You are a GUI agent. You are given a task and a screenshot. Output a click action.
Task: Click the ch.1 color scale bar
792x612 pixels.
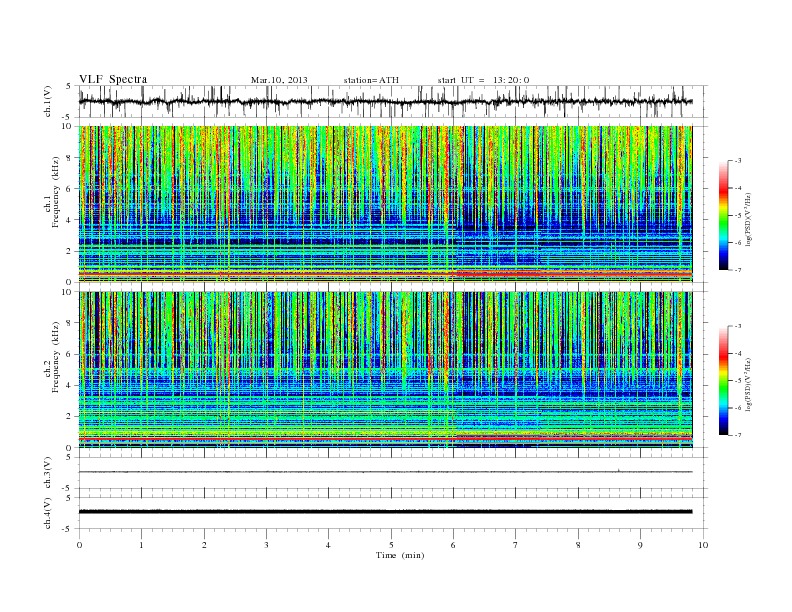723,215
